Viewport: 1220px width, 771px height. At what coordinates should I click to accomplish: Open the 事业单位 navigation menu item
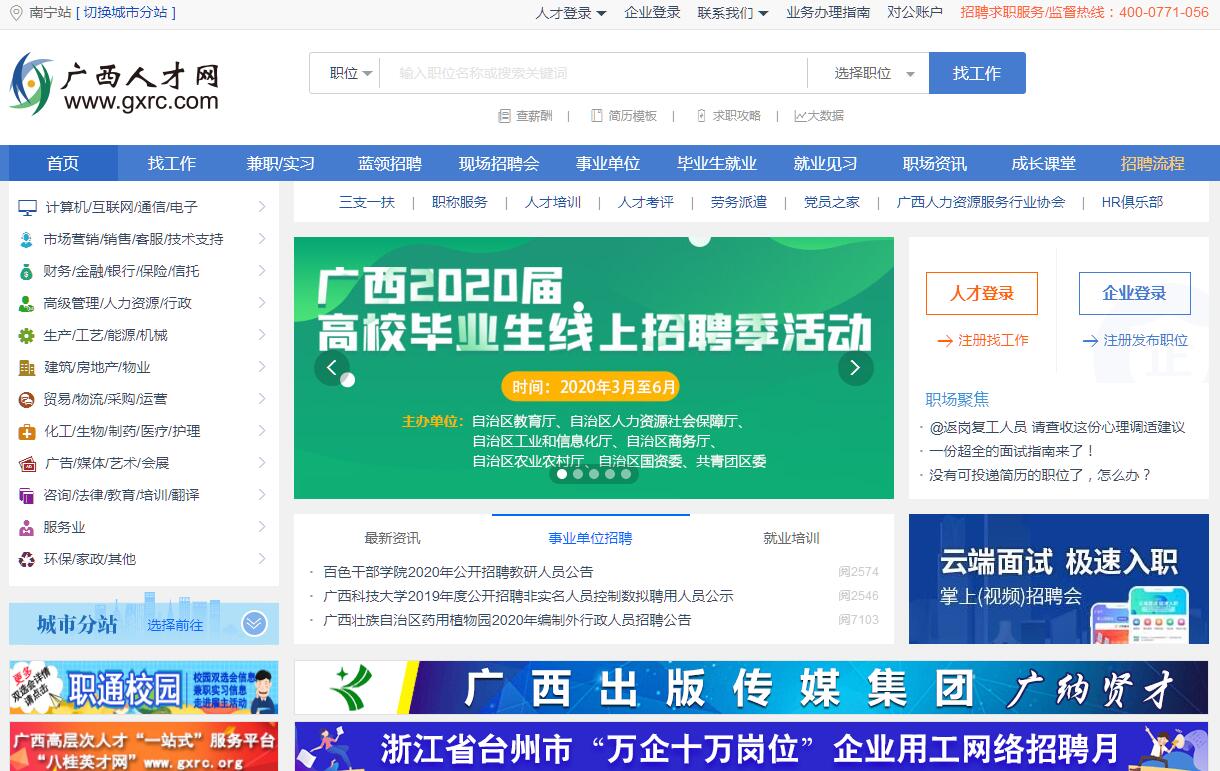pyautogui.click(x=608, y=164)
